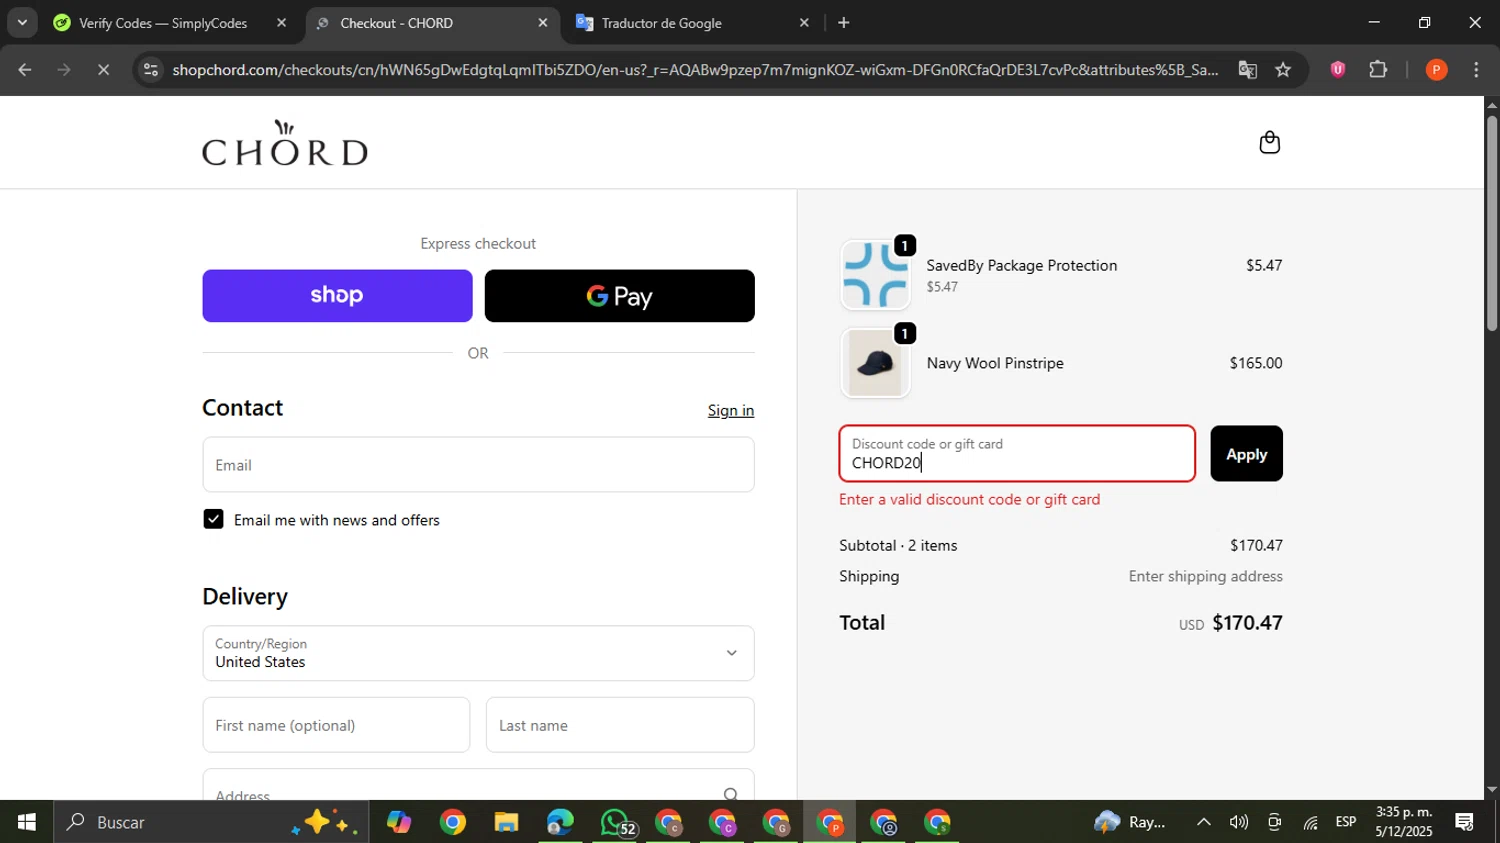The image size is (1500, 843).
Task: Expand Country/Region dropdown
Action: (x=478, y=653)
